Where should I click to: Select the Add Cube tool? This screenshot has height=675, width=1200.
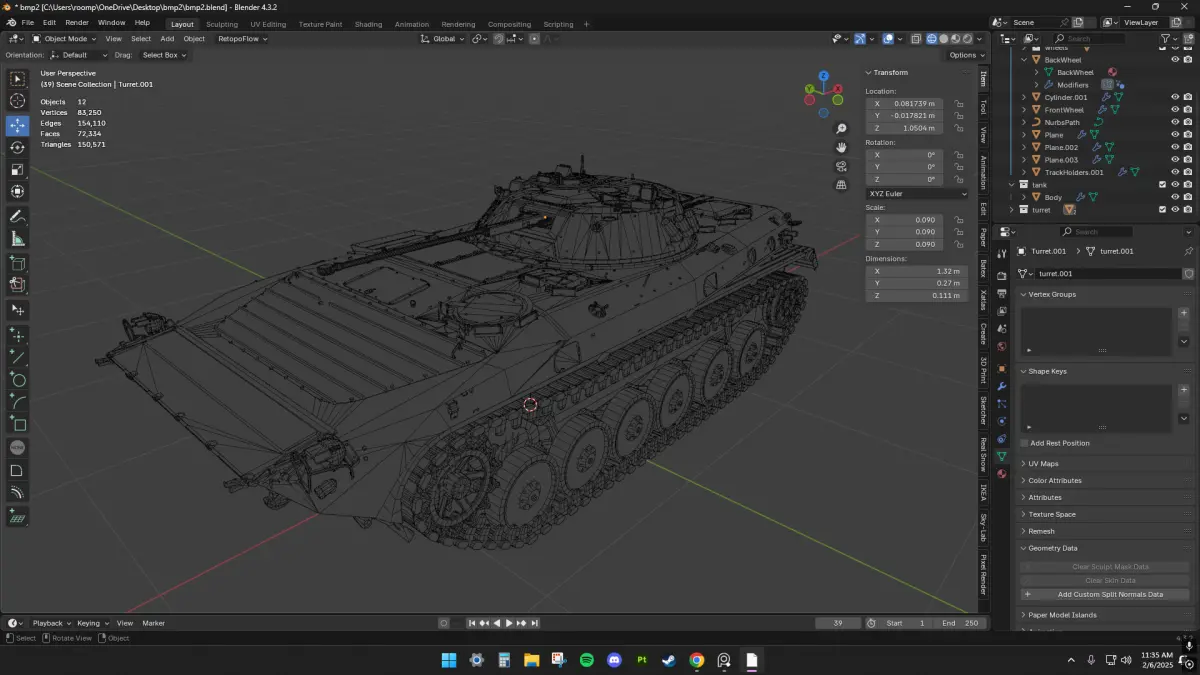[17, 264]
